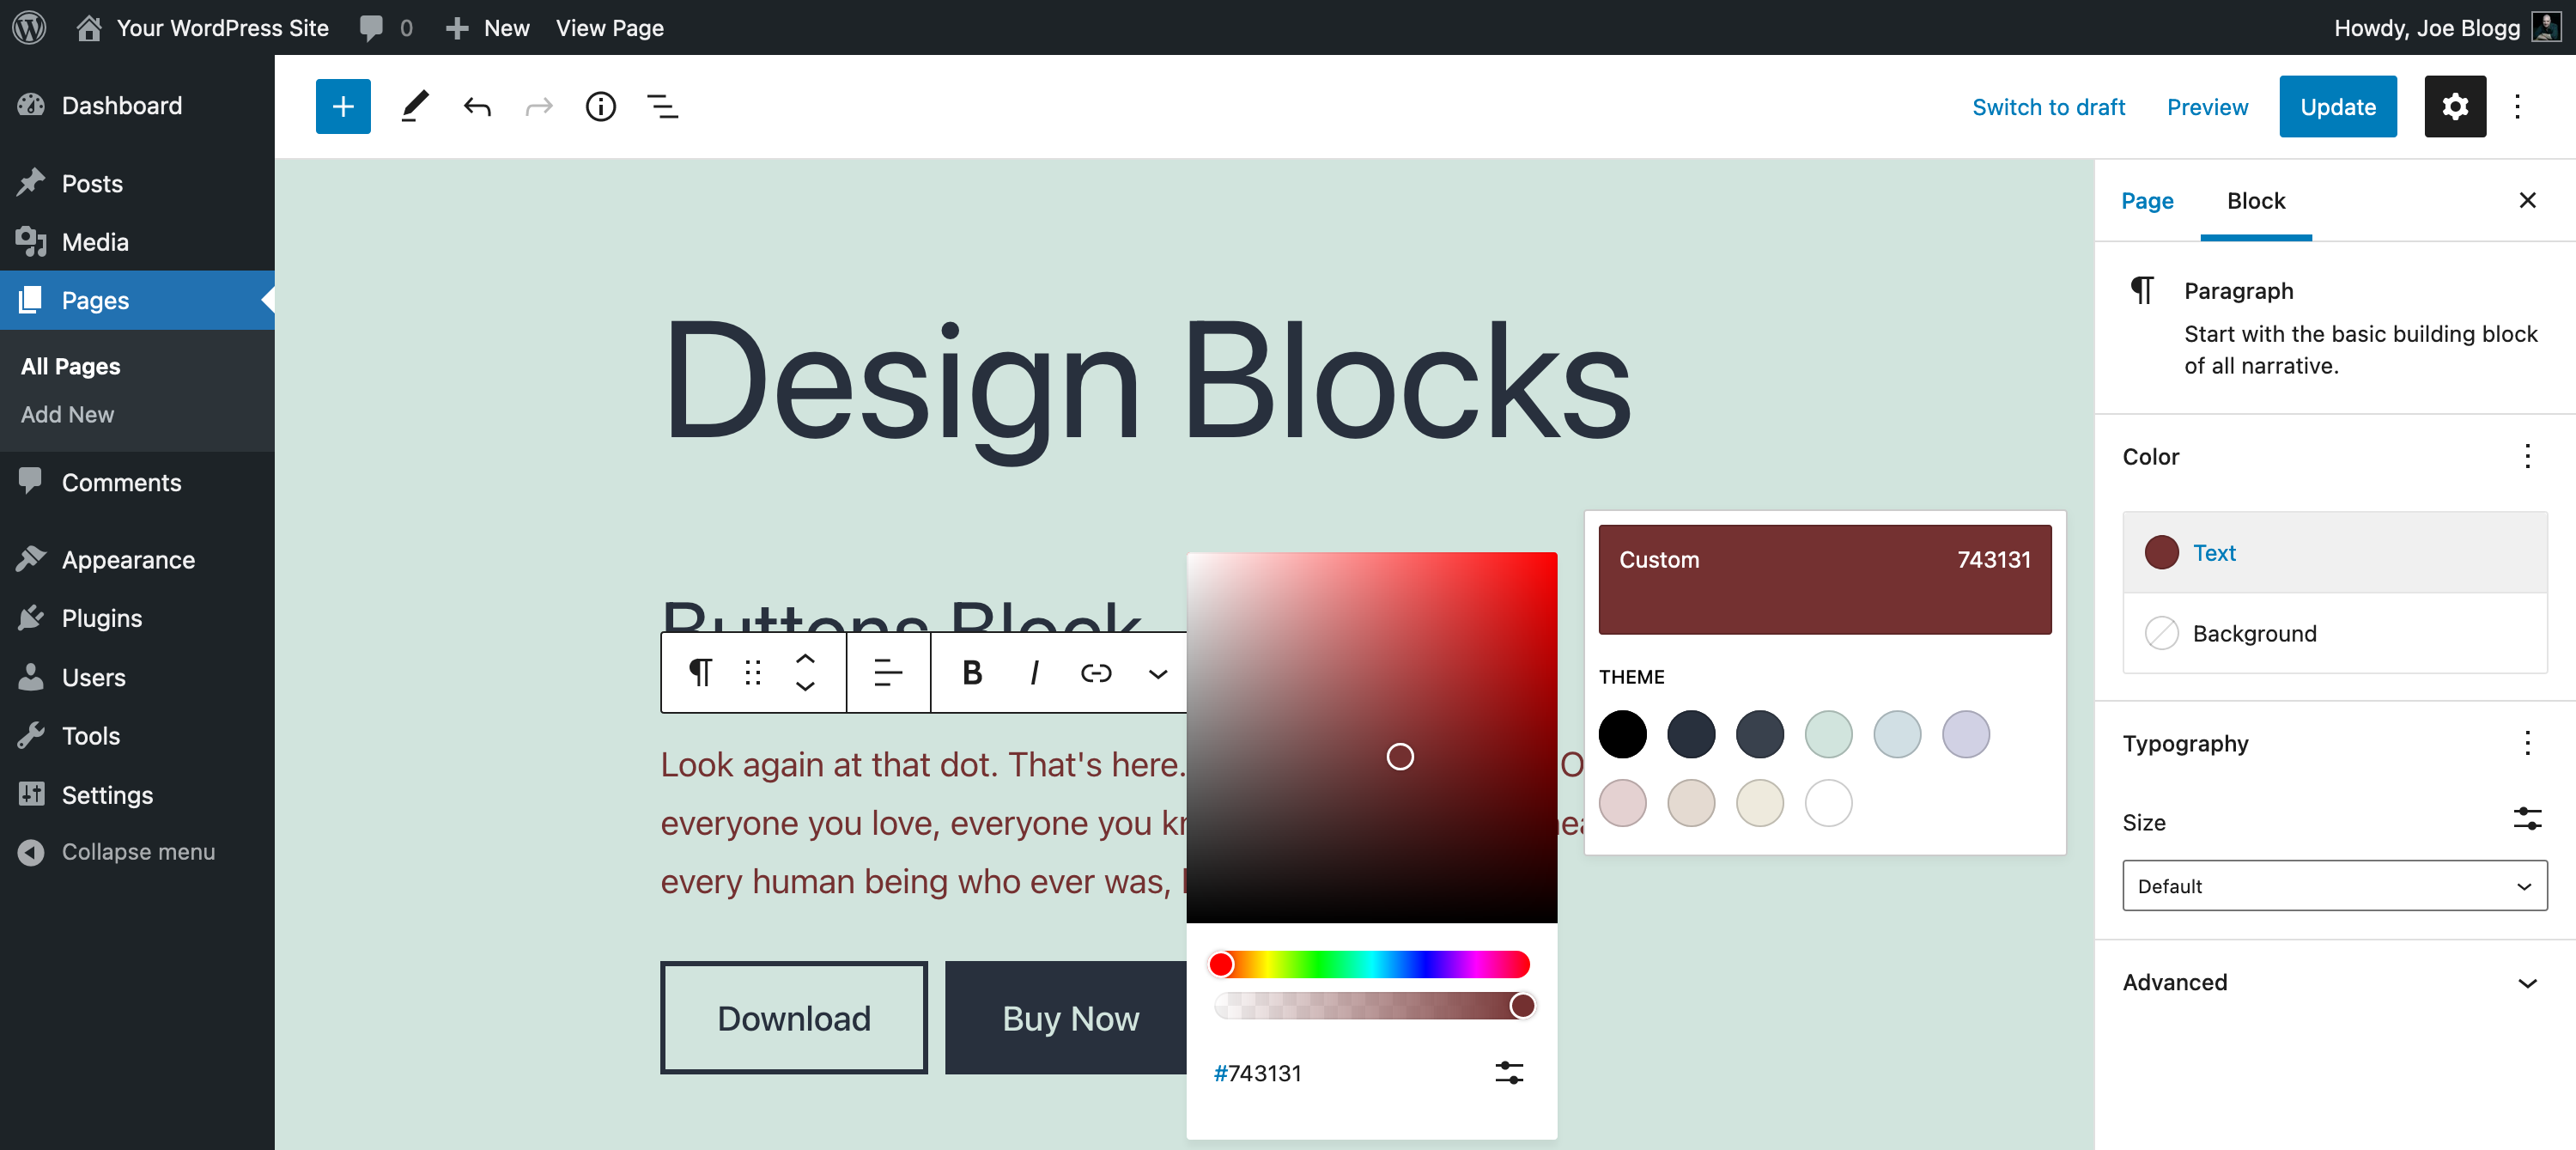This screenshot has width=2576, height=1150.
Task: Open the List View outline icon
Action: 662,106
